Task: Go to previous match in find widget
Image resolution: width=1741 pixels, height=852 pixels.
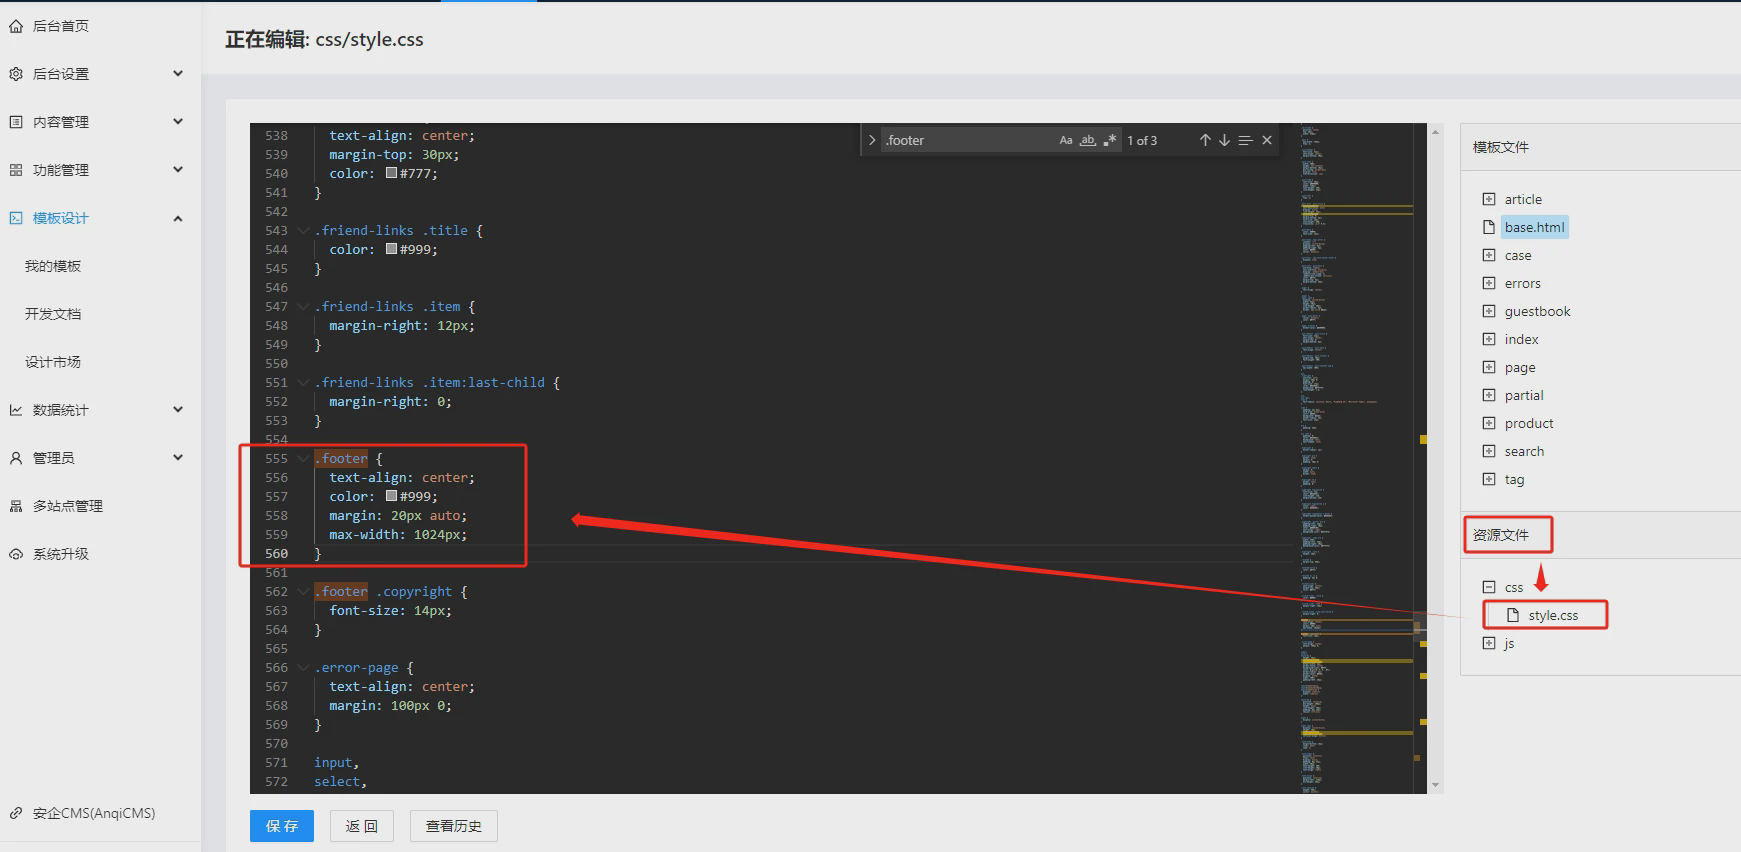Action: [1205, 140]
